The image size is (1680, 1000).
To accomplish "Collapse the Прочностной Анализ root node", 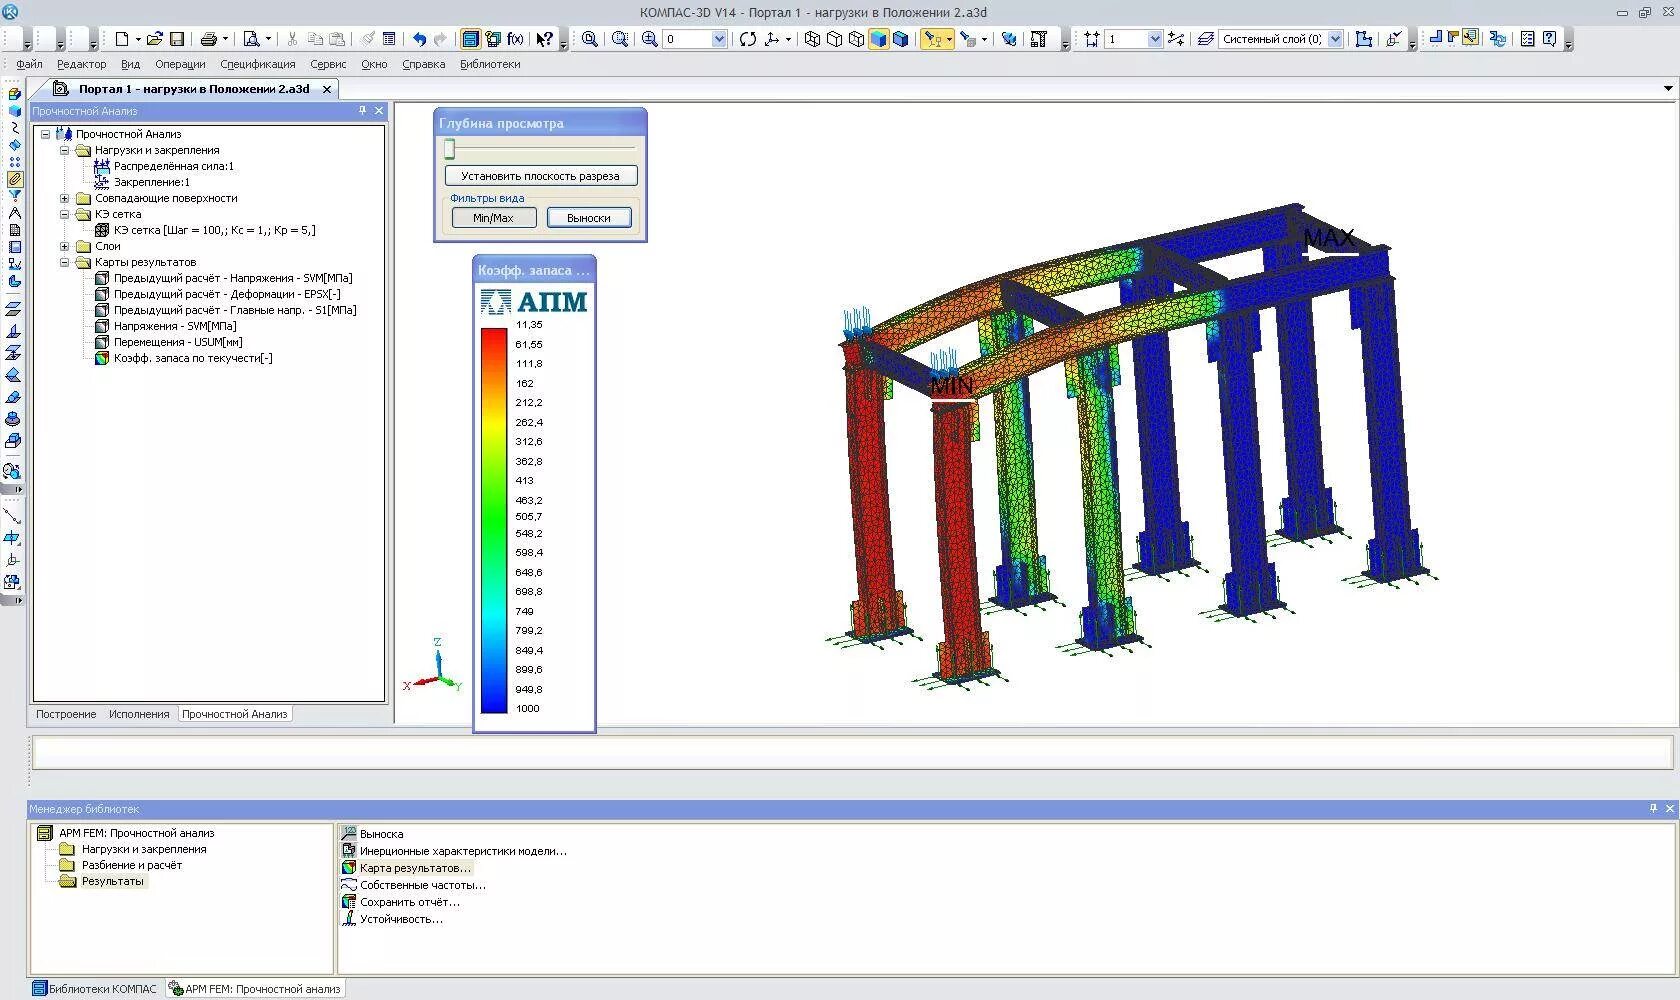I will point(45,134).
